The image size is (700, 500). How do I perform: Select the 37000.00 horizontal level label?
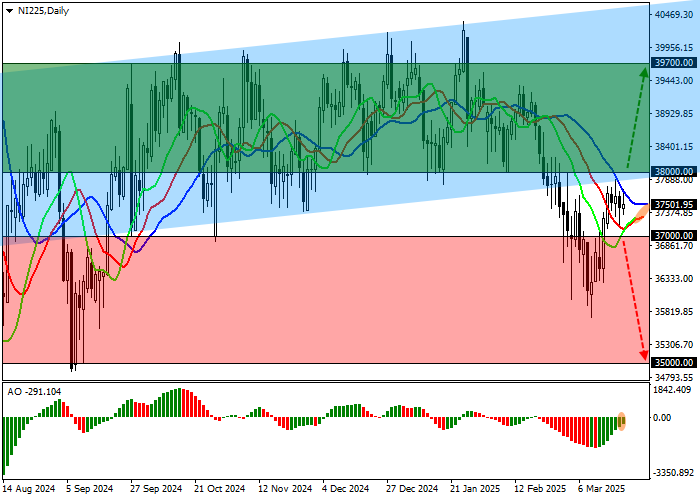[x=673, y=236]
